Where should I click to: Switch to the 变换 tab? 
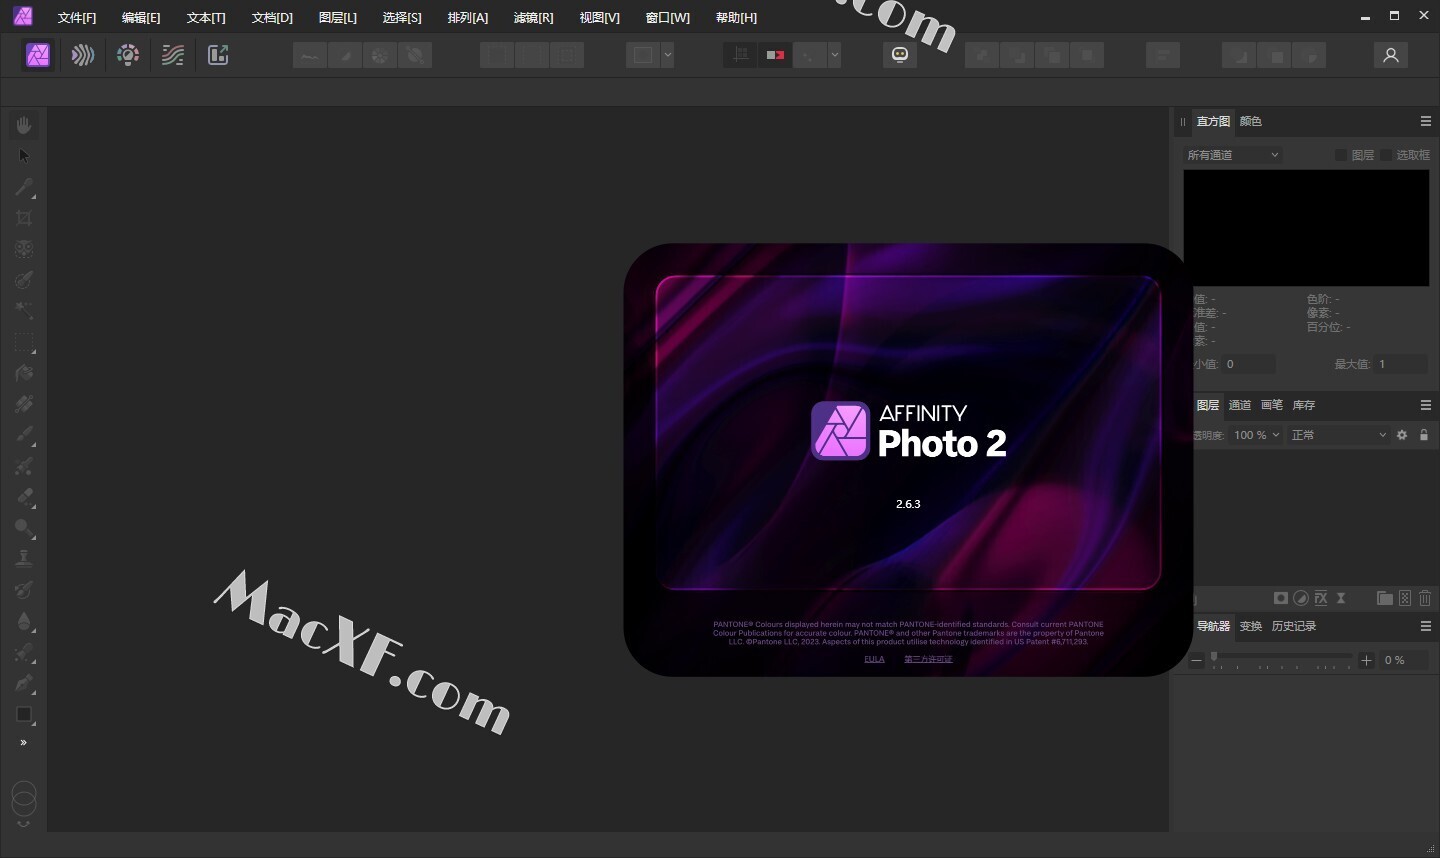point(1251,626)
